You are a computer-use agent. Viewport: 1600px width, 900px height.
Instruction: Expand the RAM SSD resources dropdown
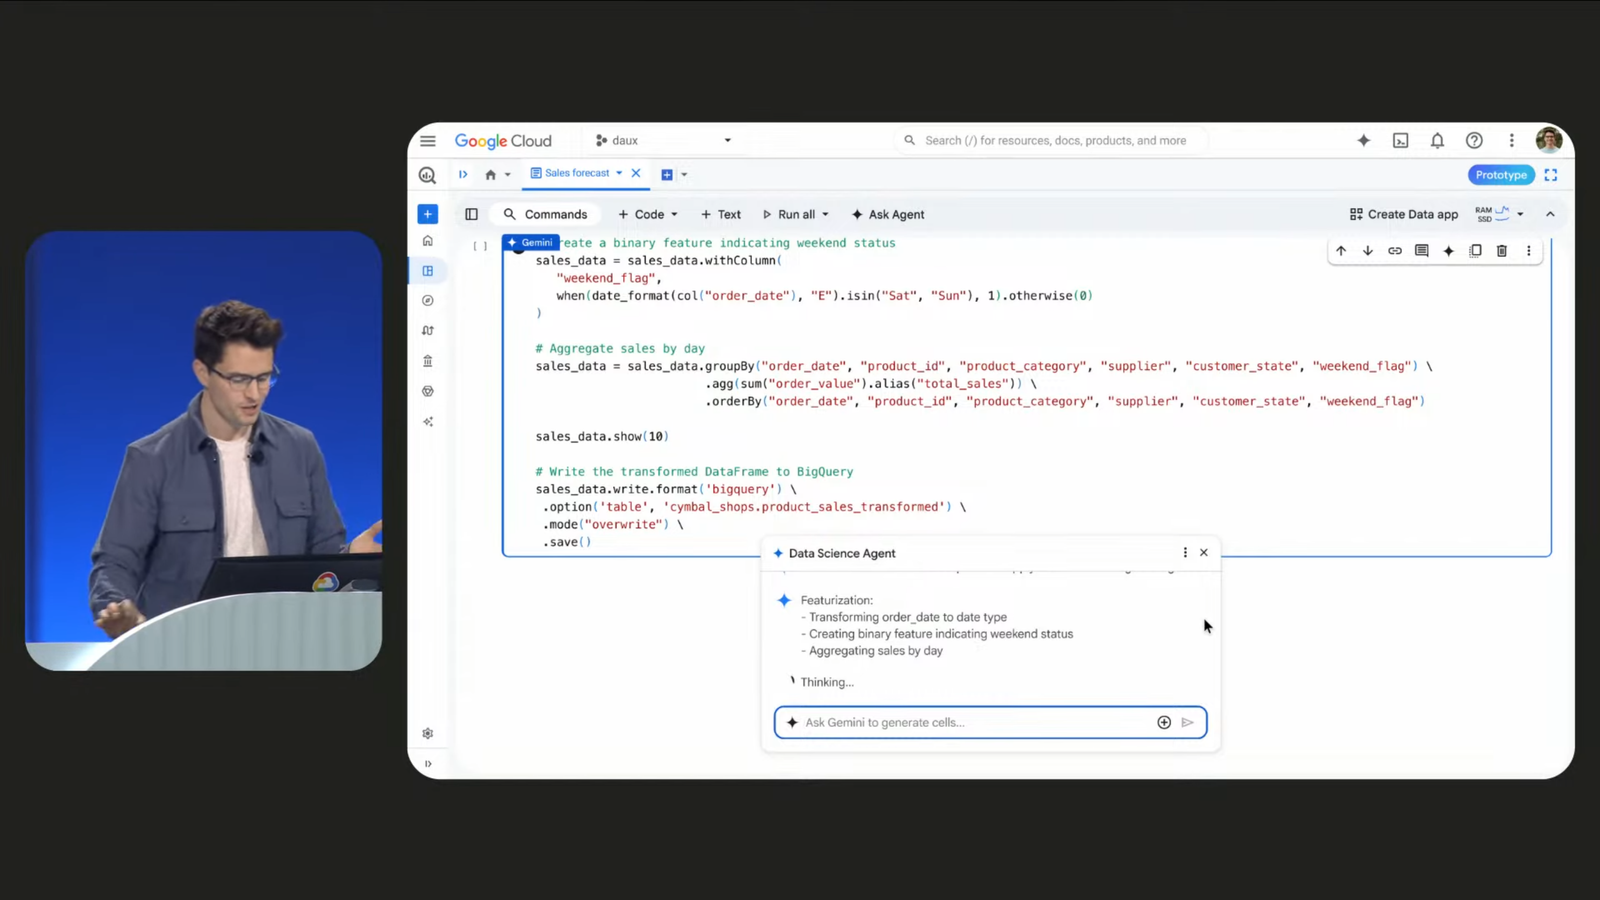coord(1520,214)
